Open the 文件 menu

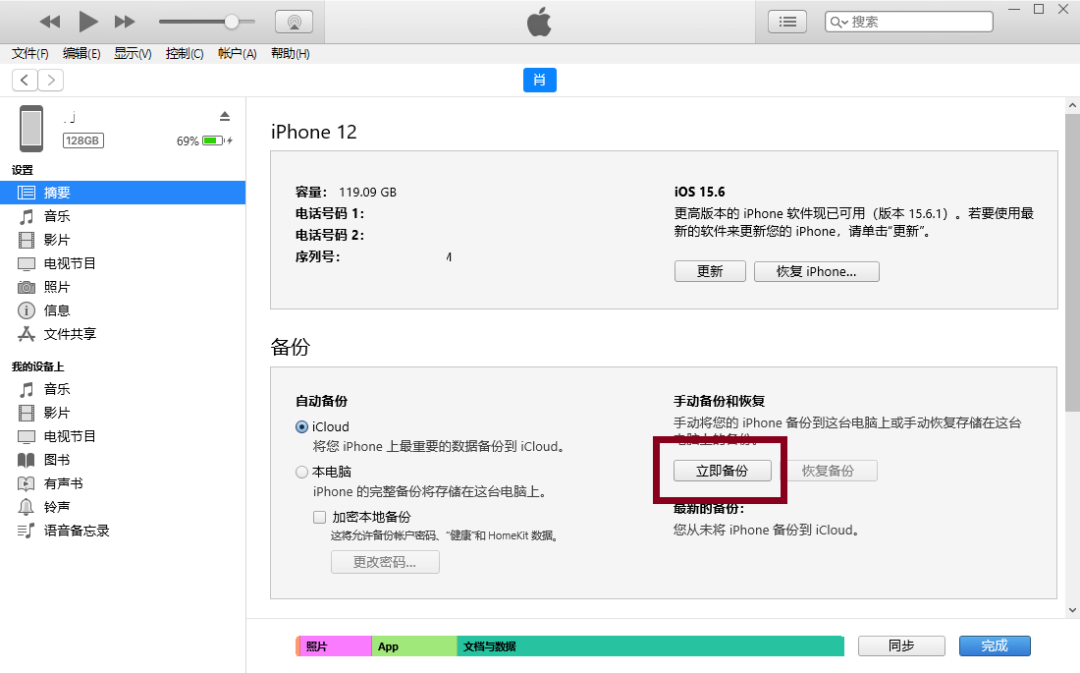[29, 54]
